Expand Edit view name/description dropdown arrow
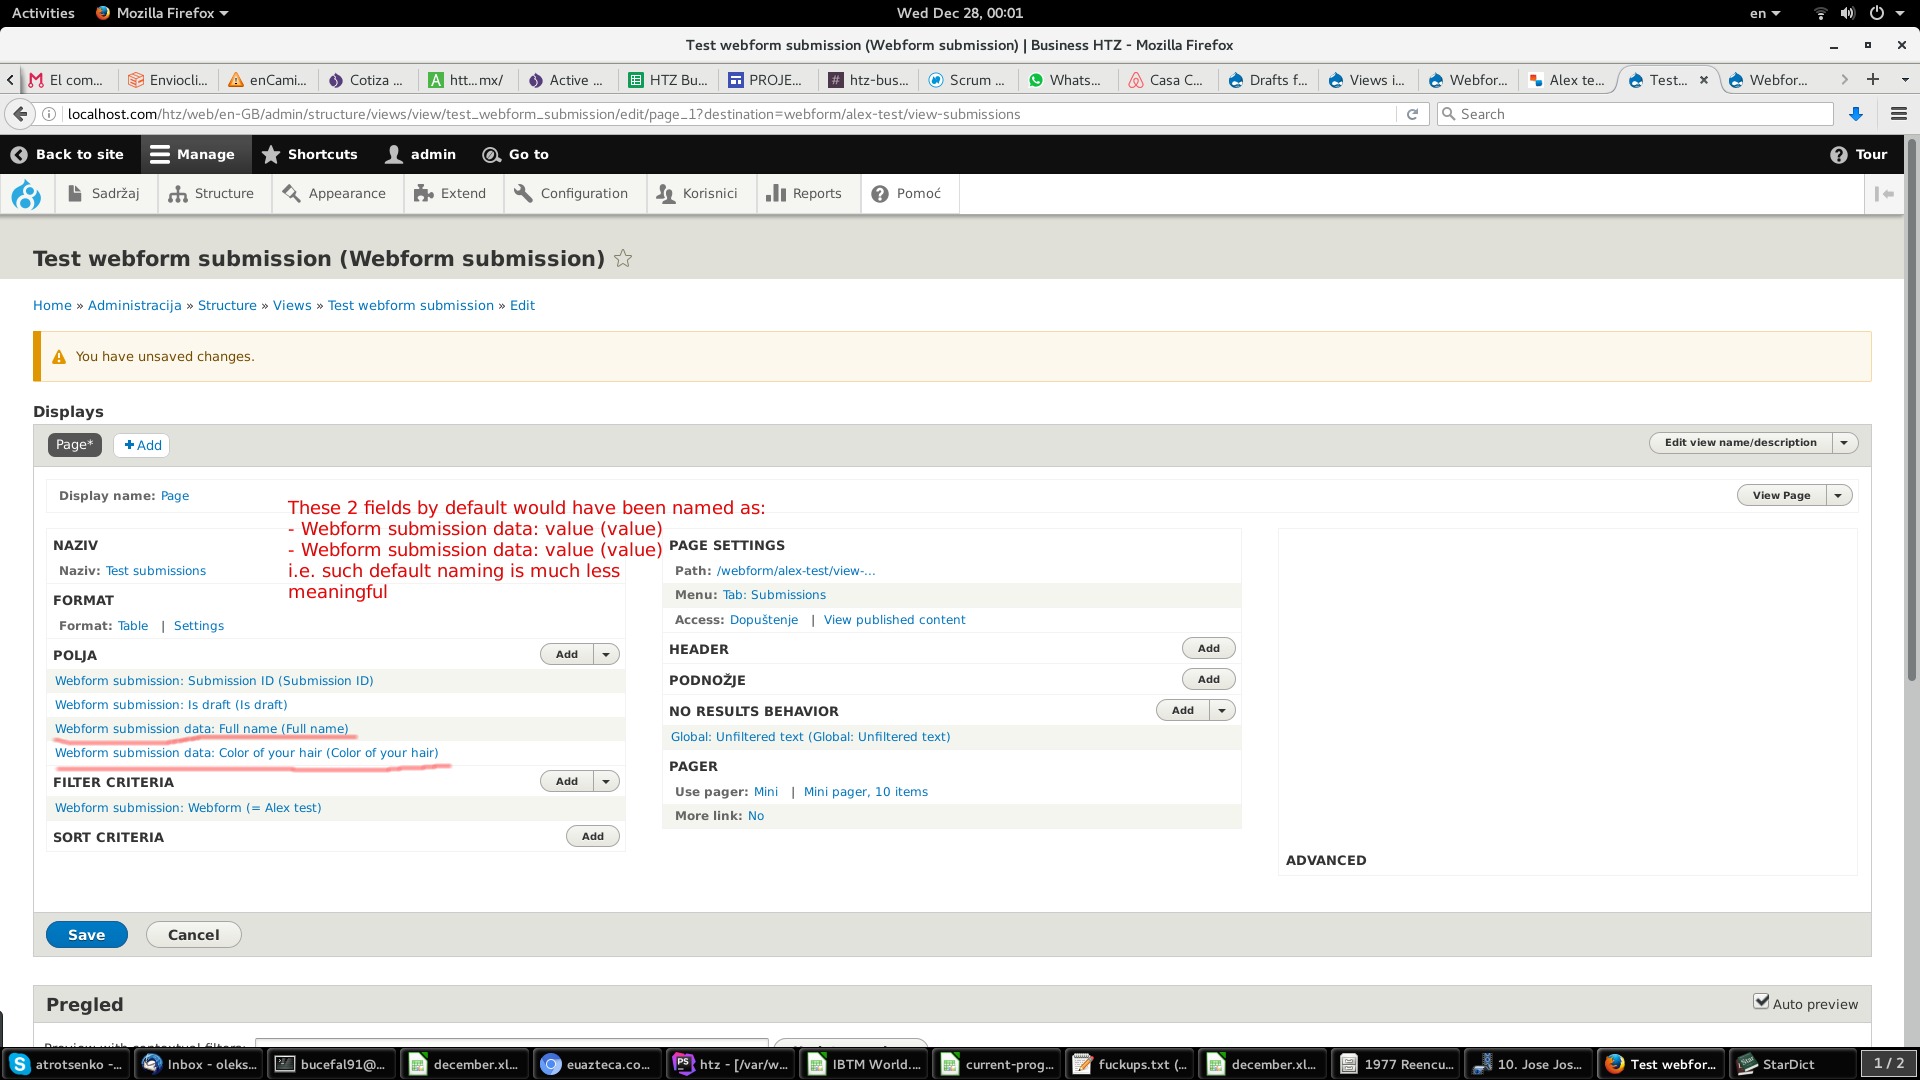 1845,443
